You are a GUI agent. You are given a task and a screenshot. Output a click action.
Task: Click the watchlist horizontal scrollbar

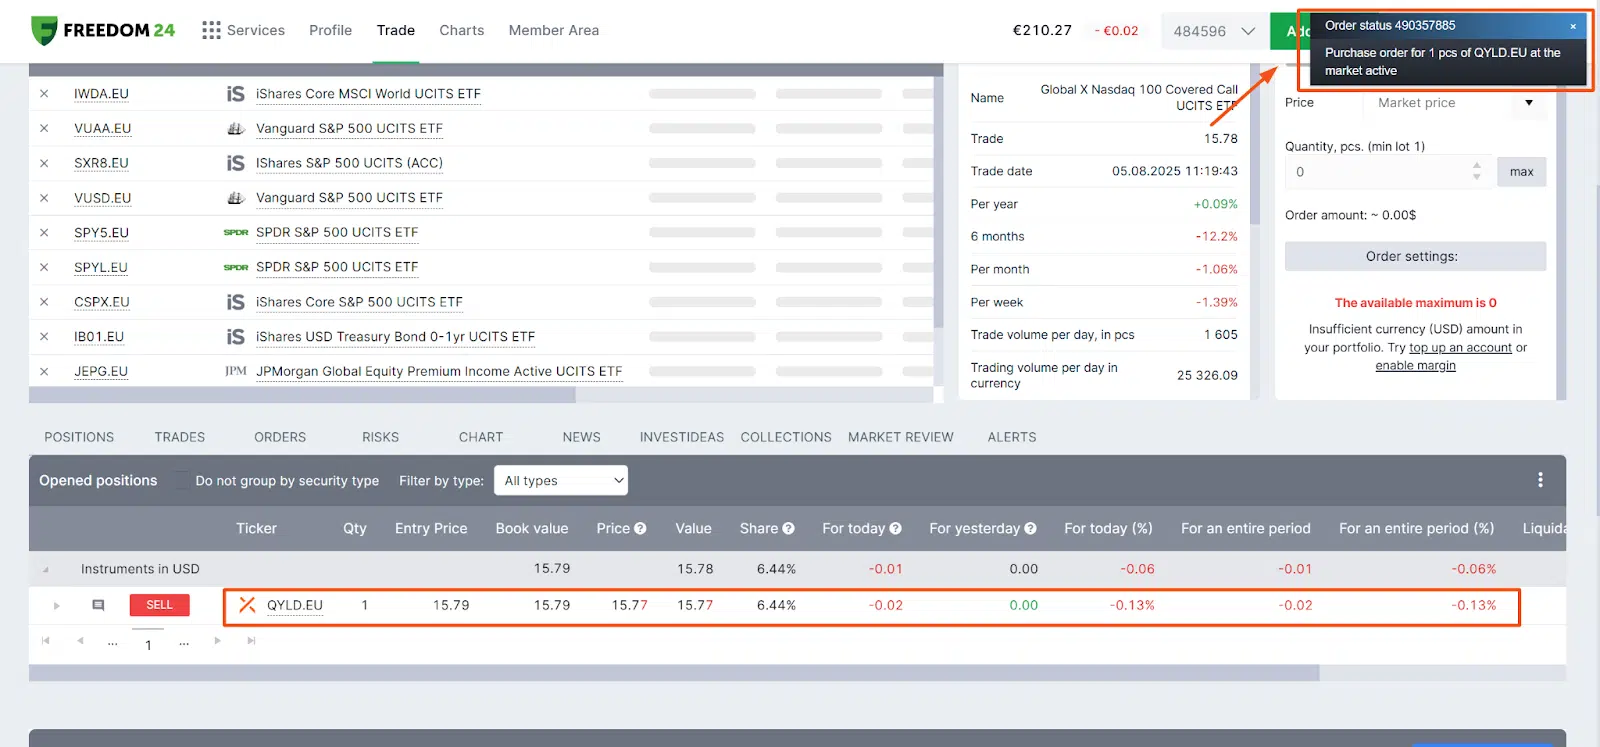(x=302, y=395)
